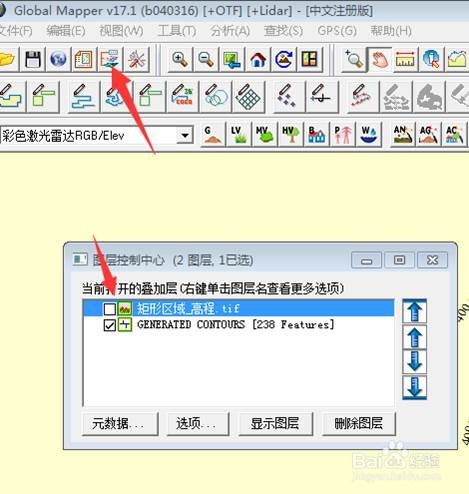Click the Lidar Medium Vegetation (MV) icon
The image size is (469, 494).
264,135
